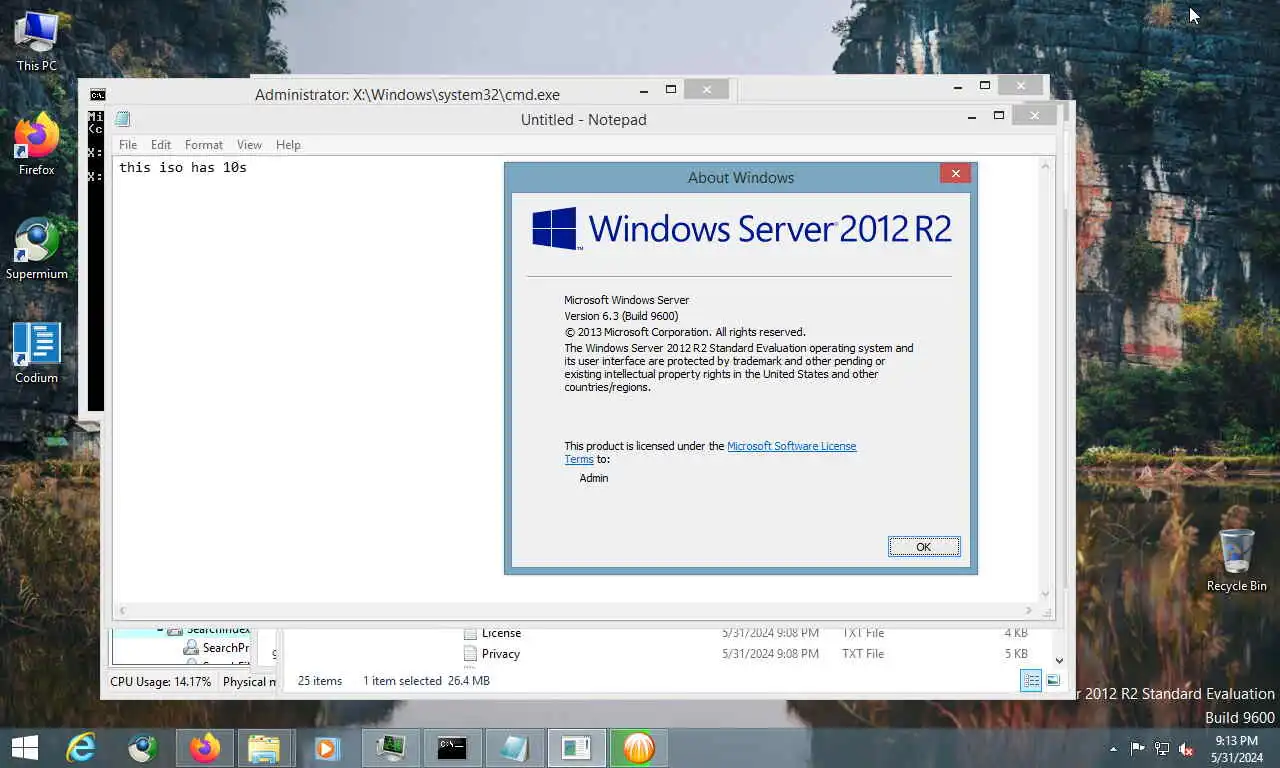Open the This PC desktop icon
The height and width of the screenshot is (768, 1280).
37,42
